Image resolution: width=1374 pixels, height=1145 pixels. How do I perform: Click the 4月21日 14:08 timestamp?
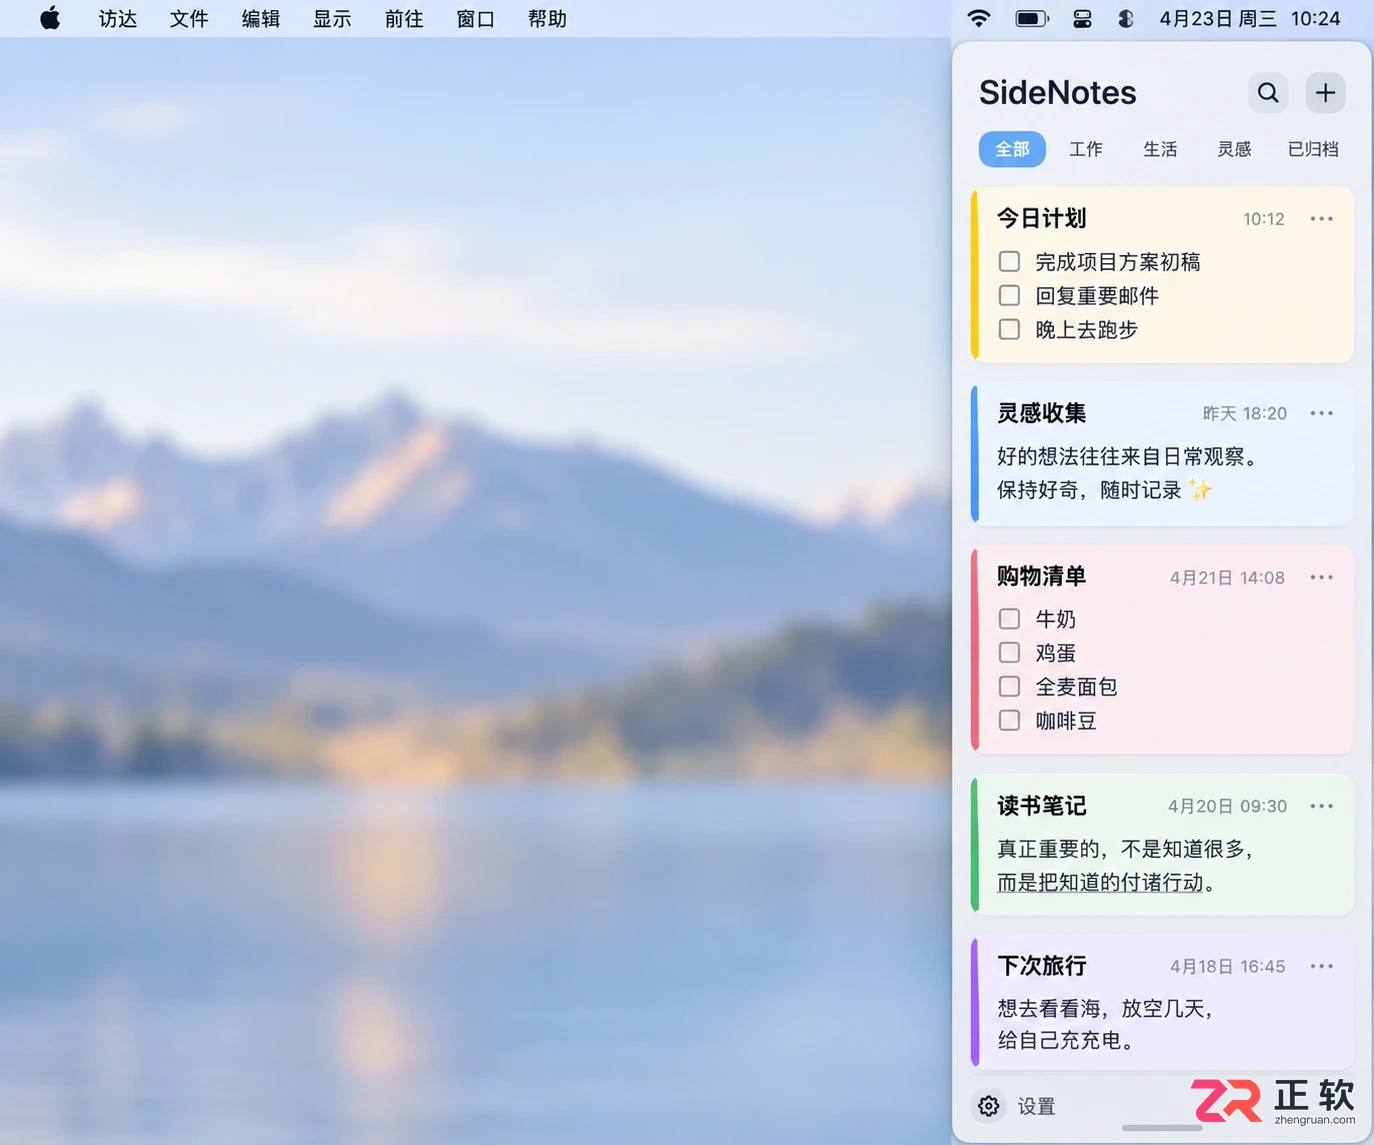tap(1228, 577)
